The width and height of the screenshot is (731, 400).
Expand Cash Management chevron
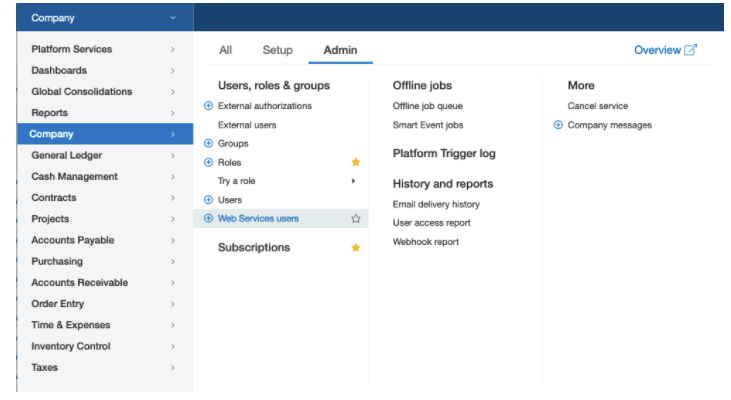[172, 177]
